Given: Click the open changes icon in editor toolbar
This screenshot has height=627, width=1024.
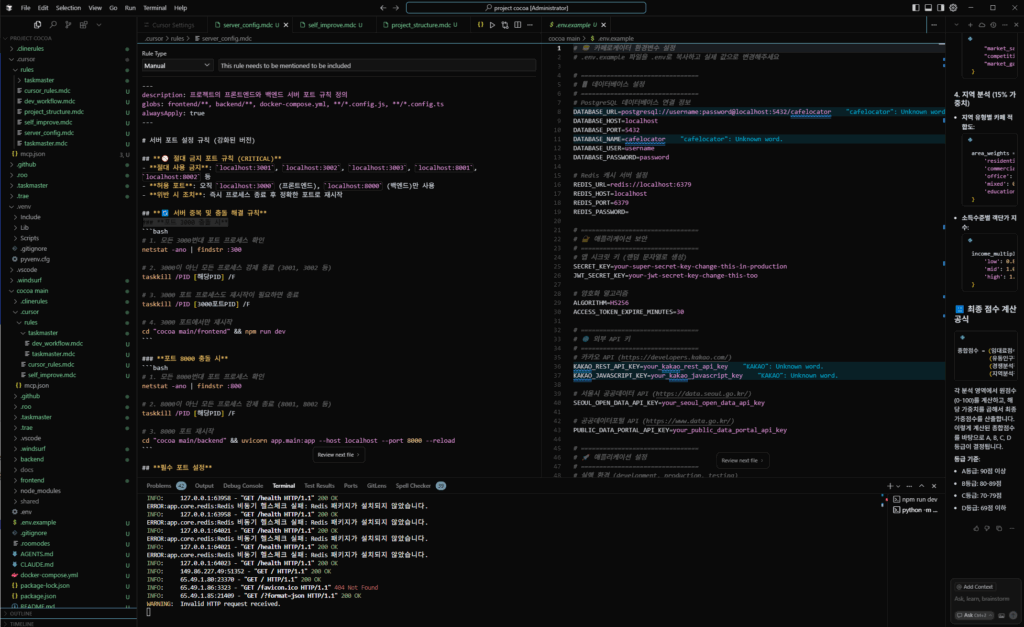Looking at the screenshot, I should 505,25.
